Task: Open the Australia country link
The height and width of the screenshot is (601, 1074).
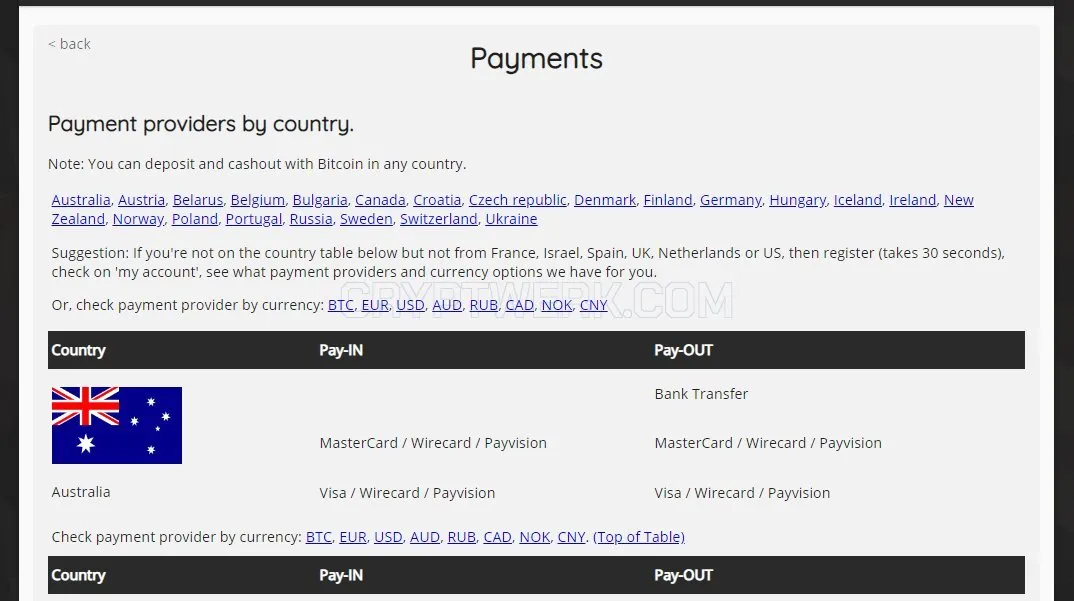Action: [81, 200]
